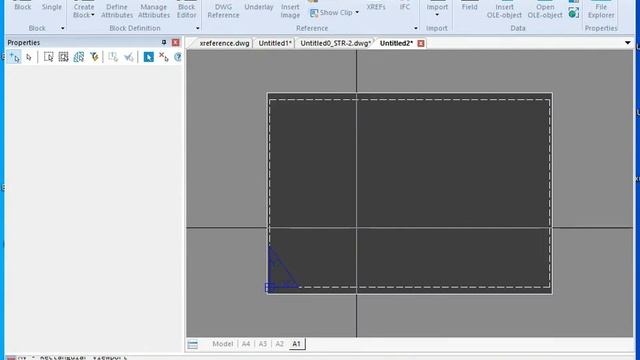Open the A4 layout tab
Screen dimensions: 640x360
tap(246, 344)
